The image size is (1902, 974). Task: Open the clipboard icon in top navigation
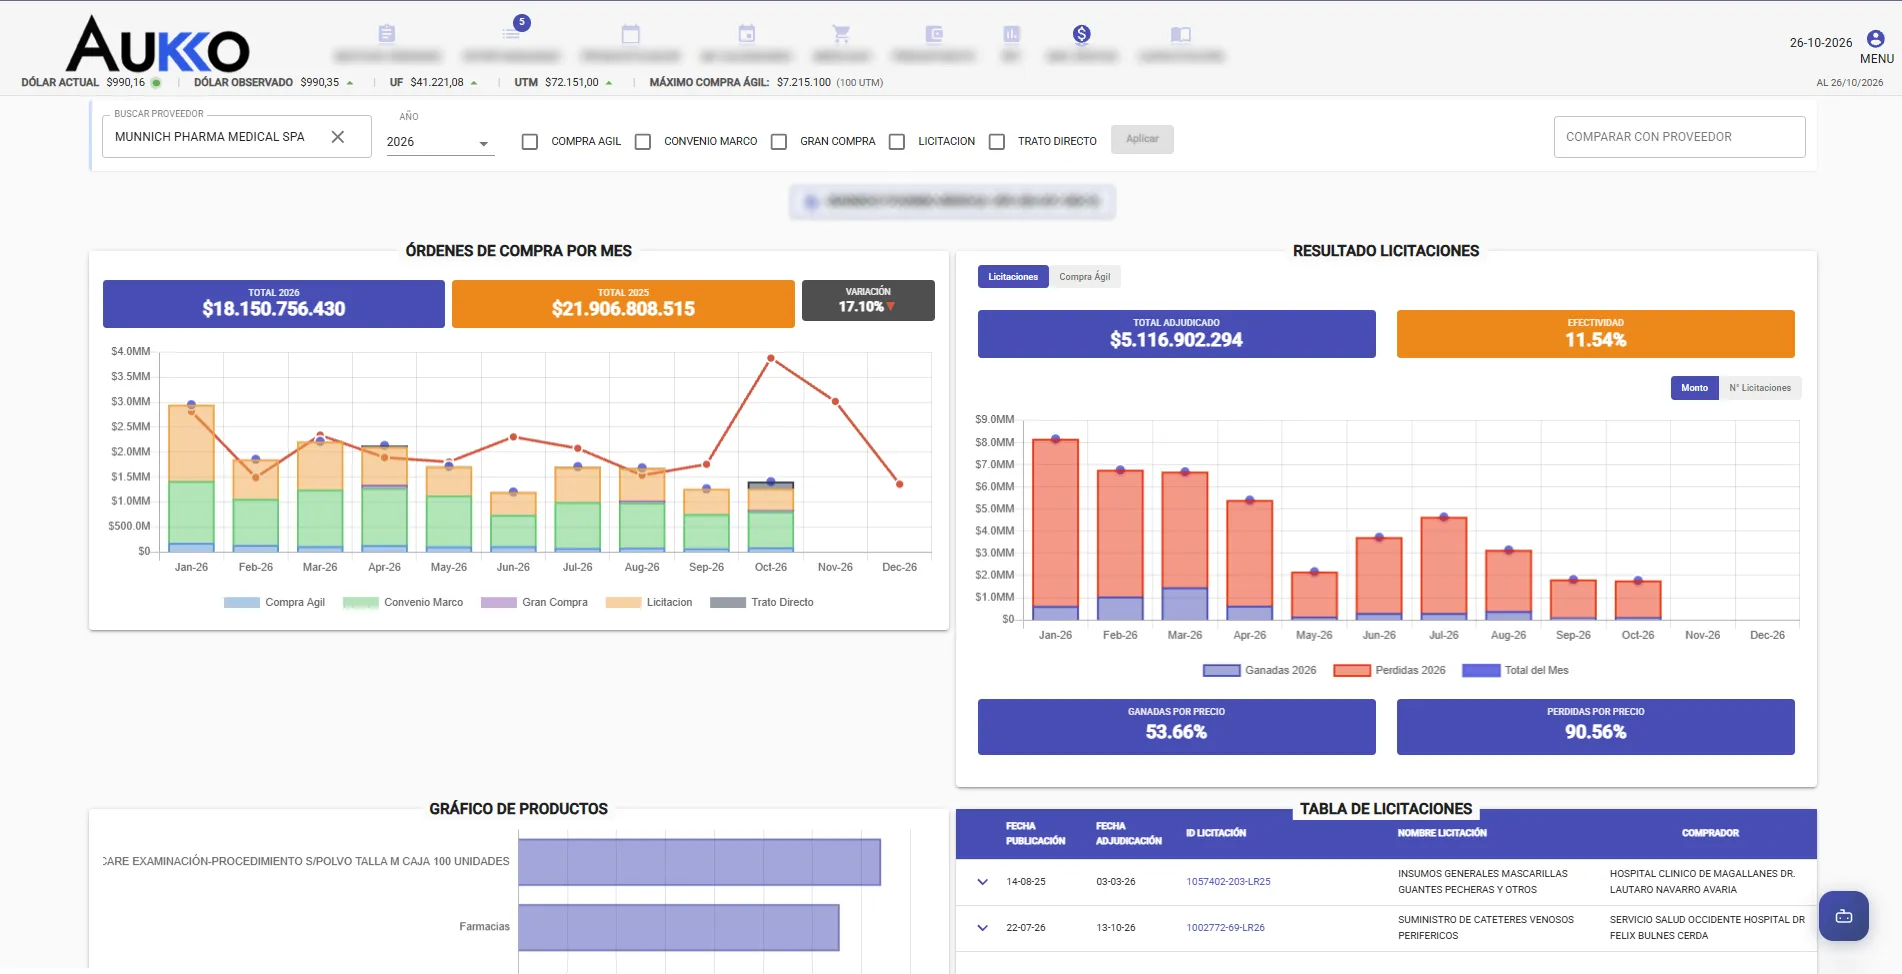[387, 34]
